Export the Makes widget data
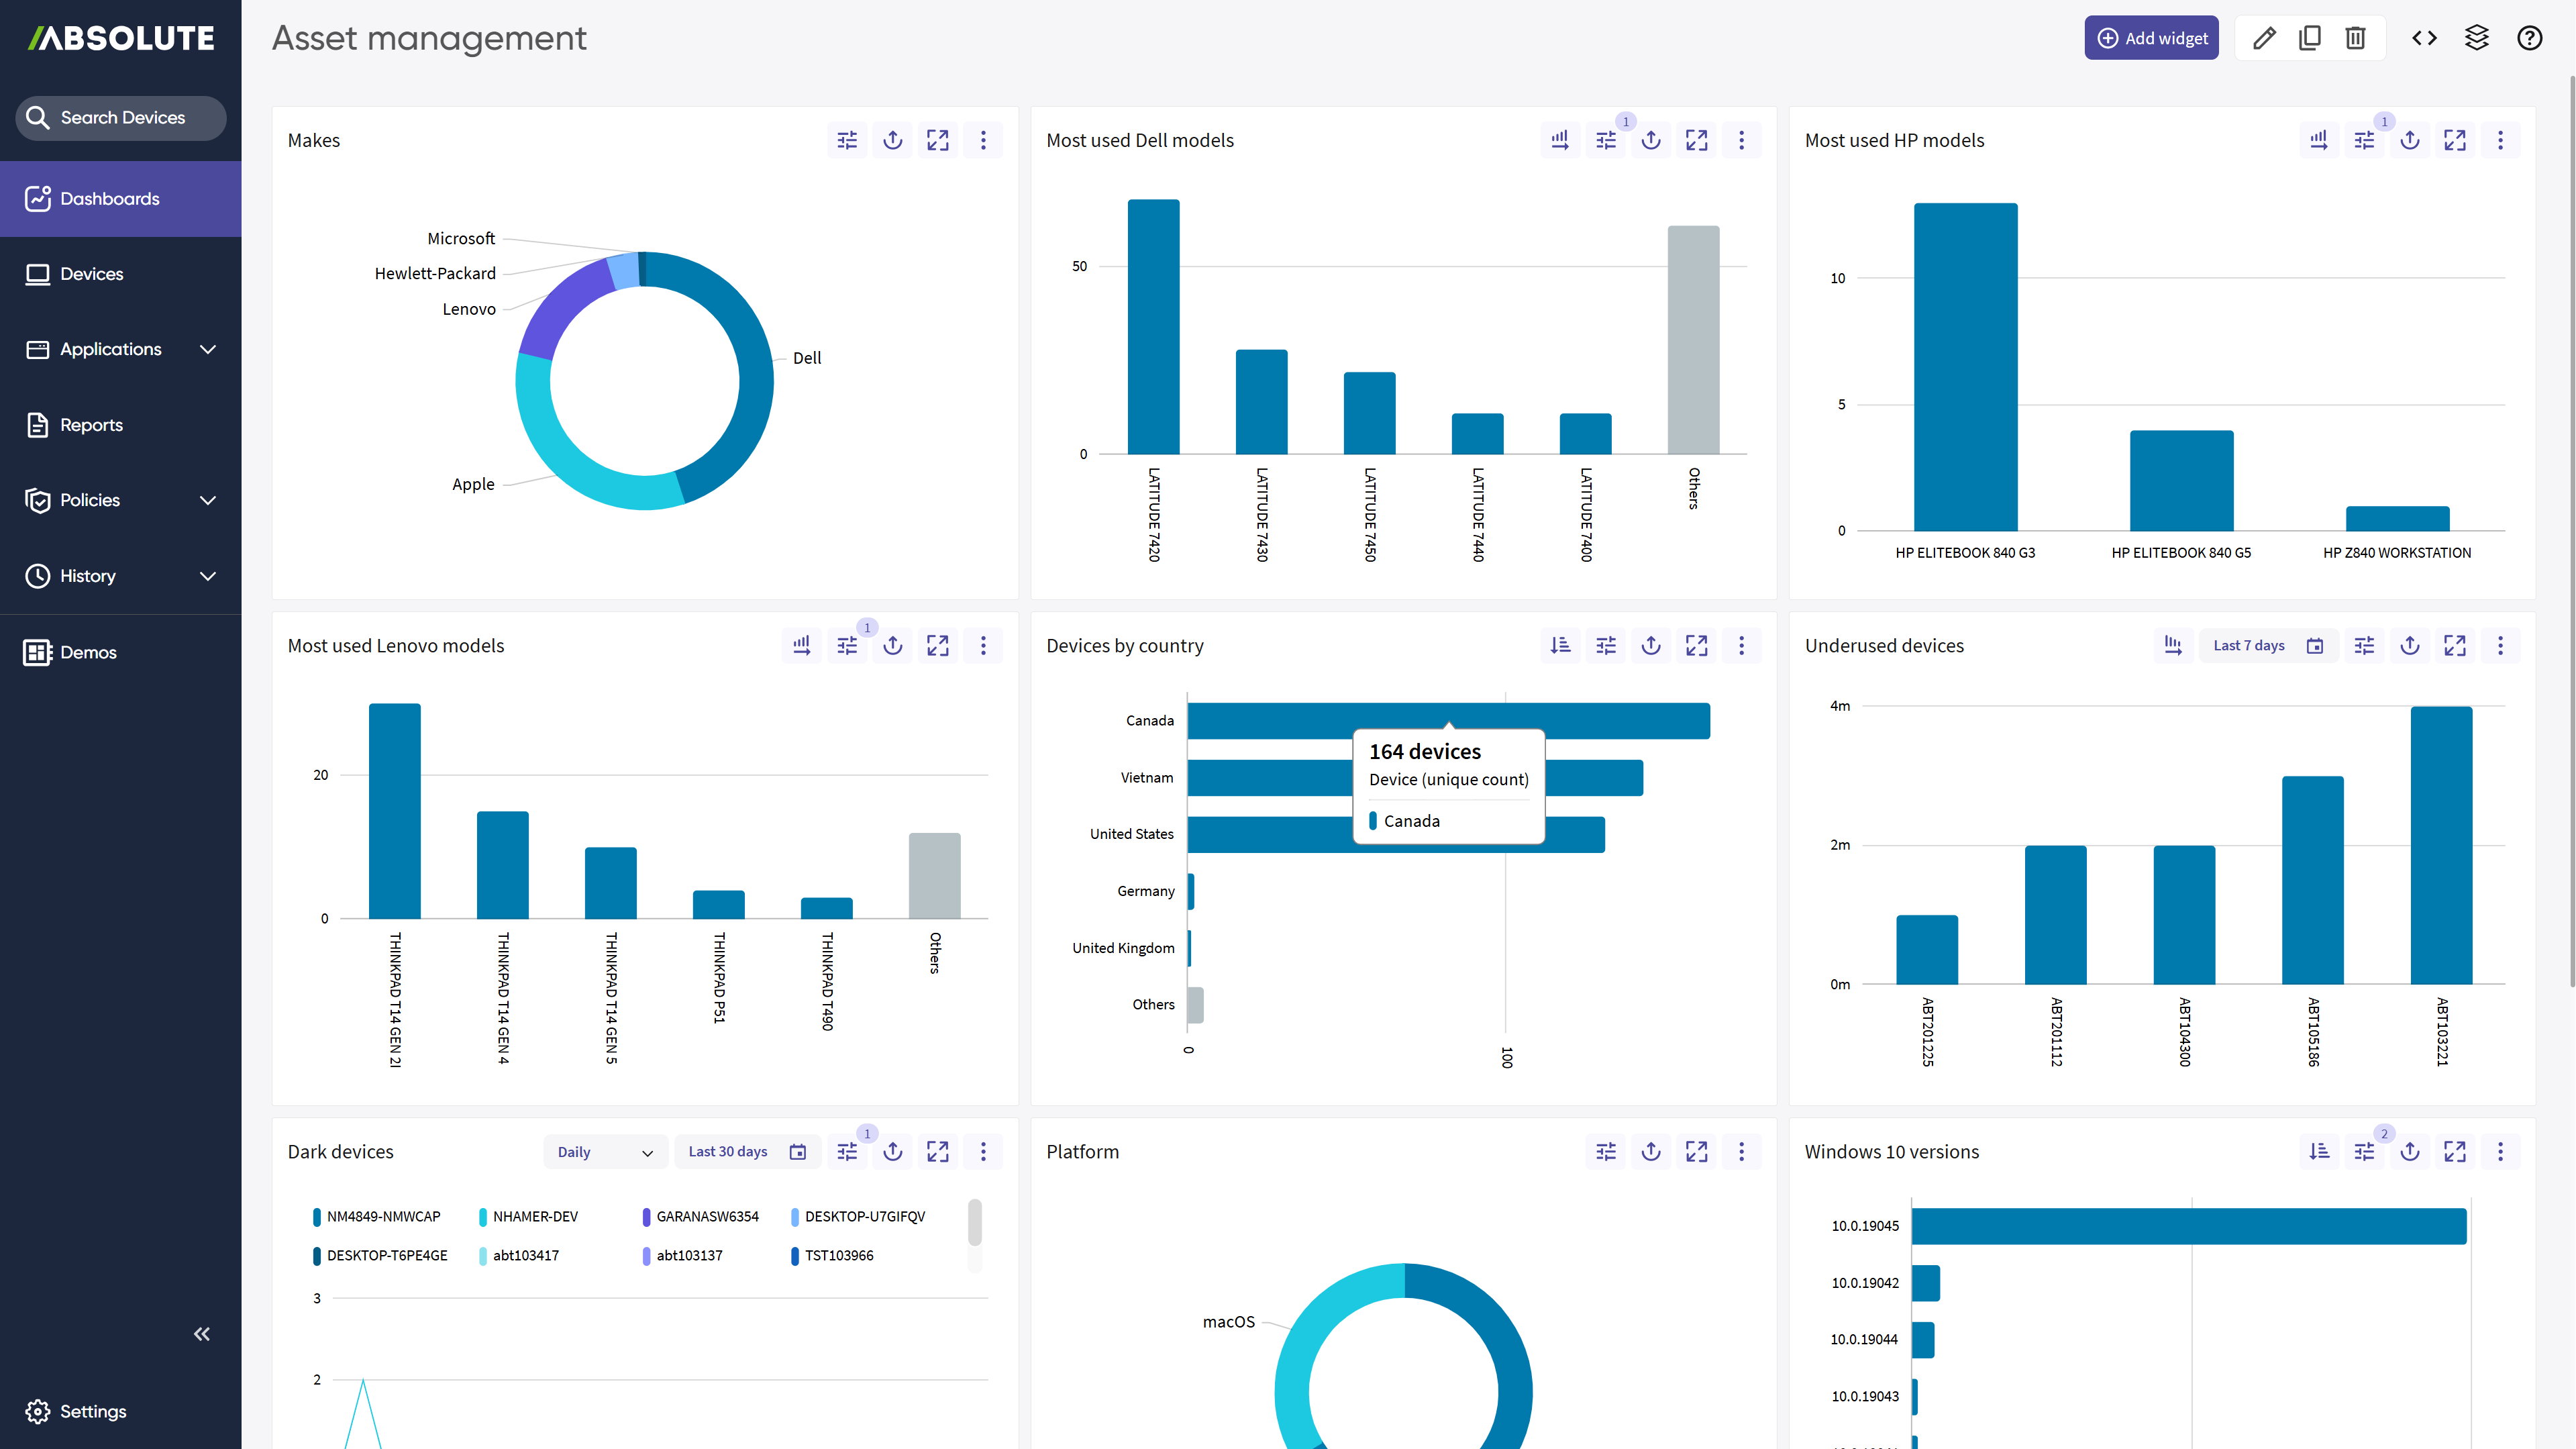The width and height of the screenshot is (2576, 1449). point(893,140)
